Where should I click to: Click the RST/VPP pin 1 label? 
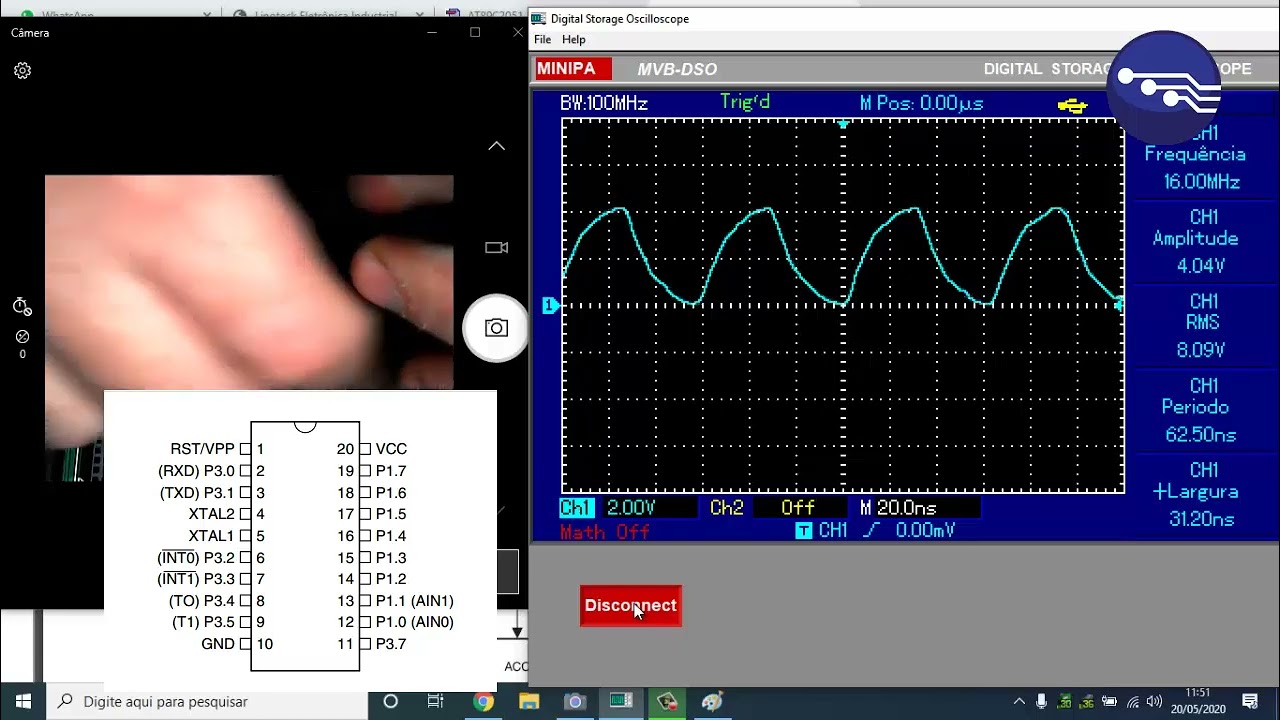[x=203, y=449]
